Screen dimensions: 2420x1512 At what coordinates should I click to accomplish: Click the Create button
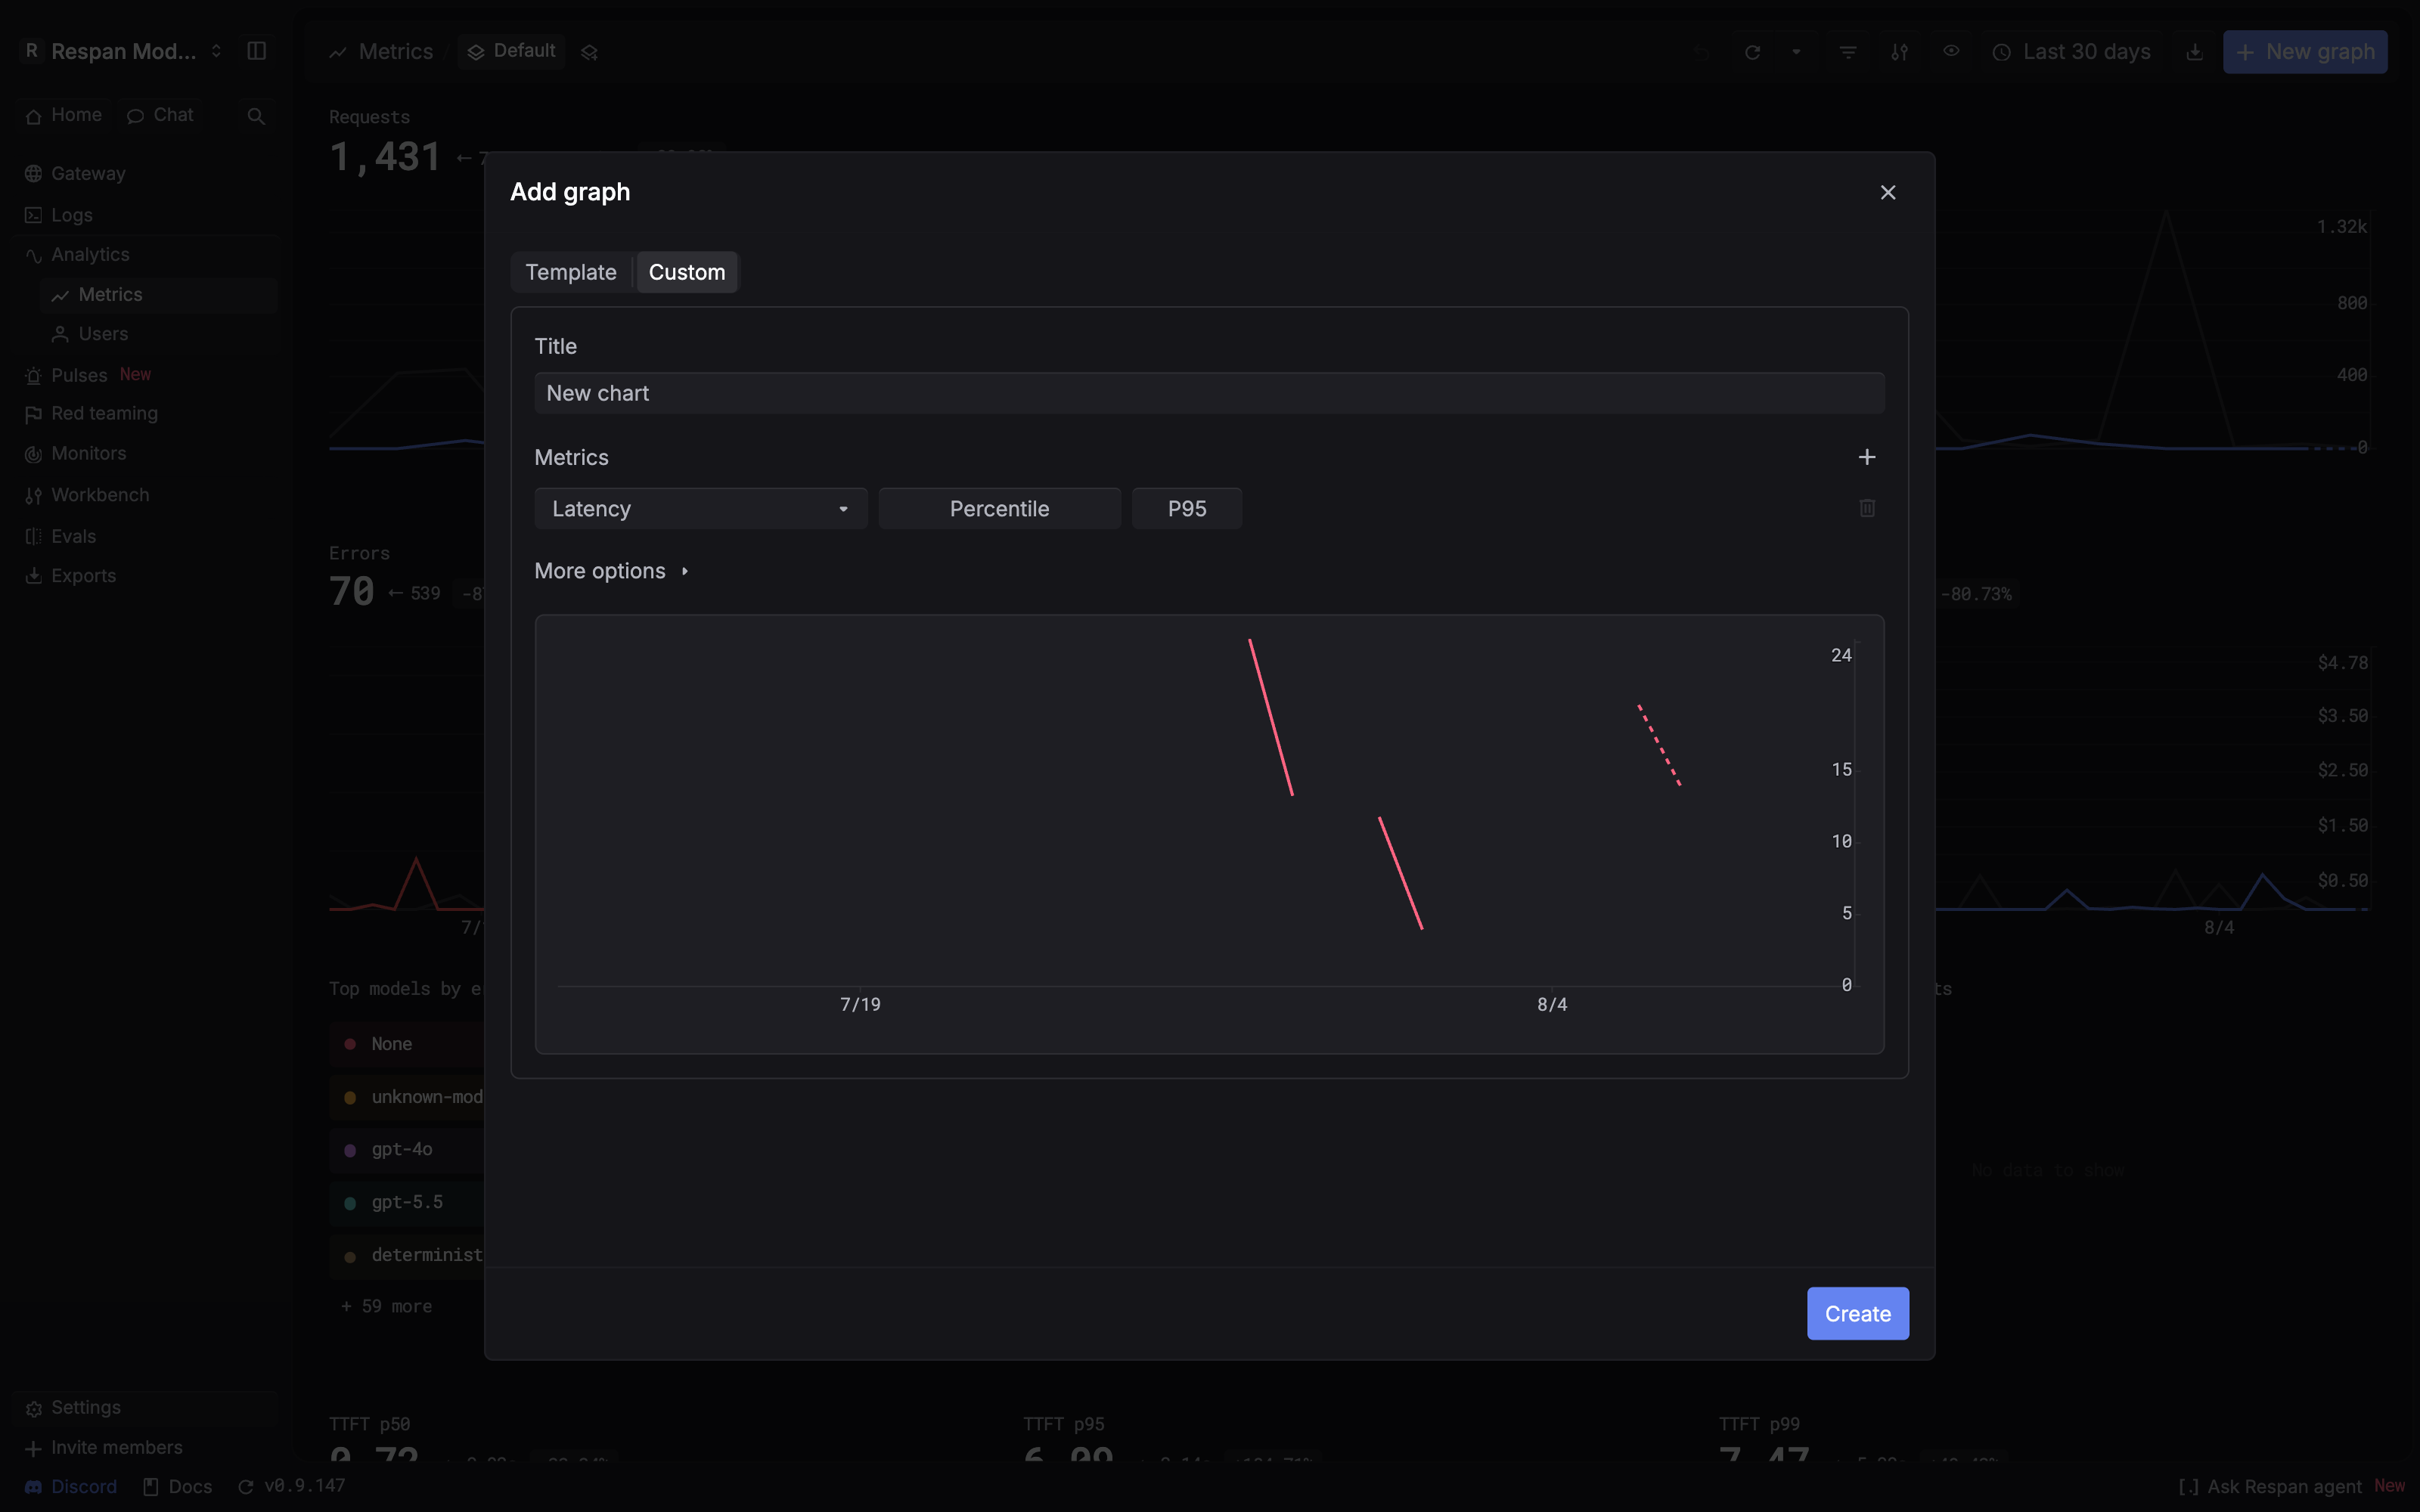click(x=1857, y=1313)
